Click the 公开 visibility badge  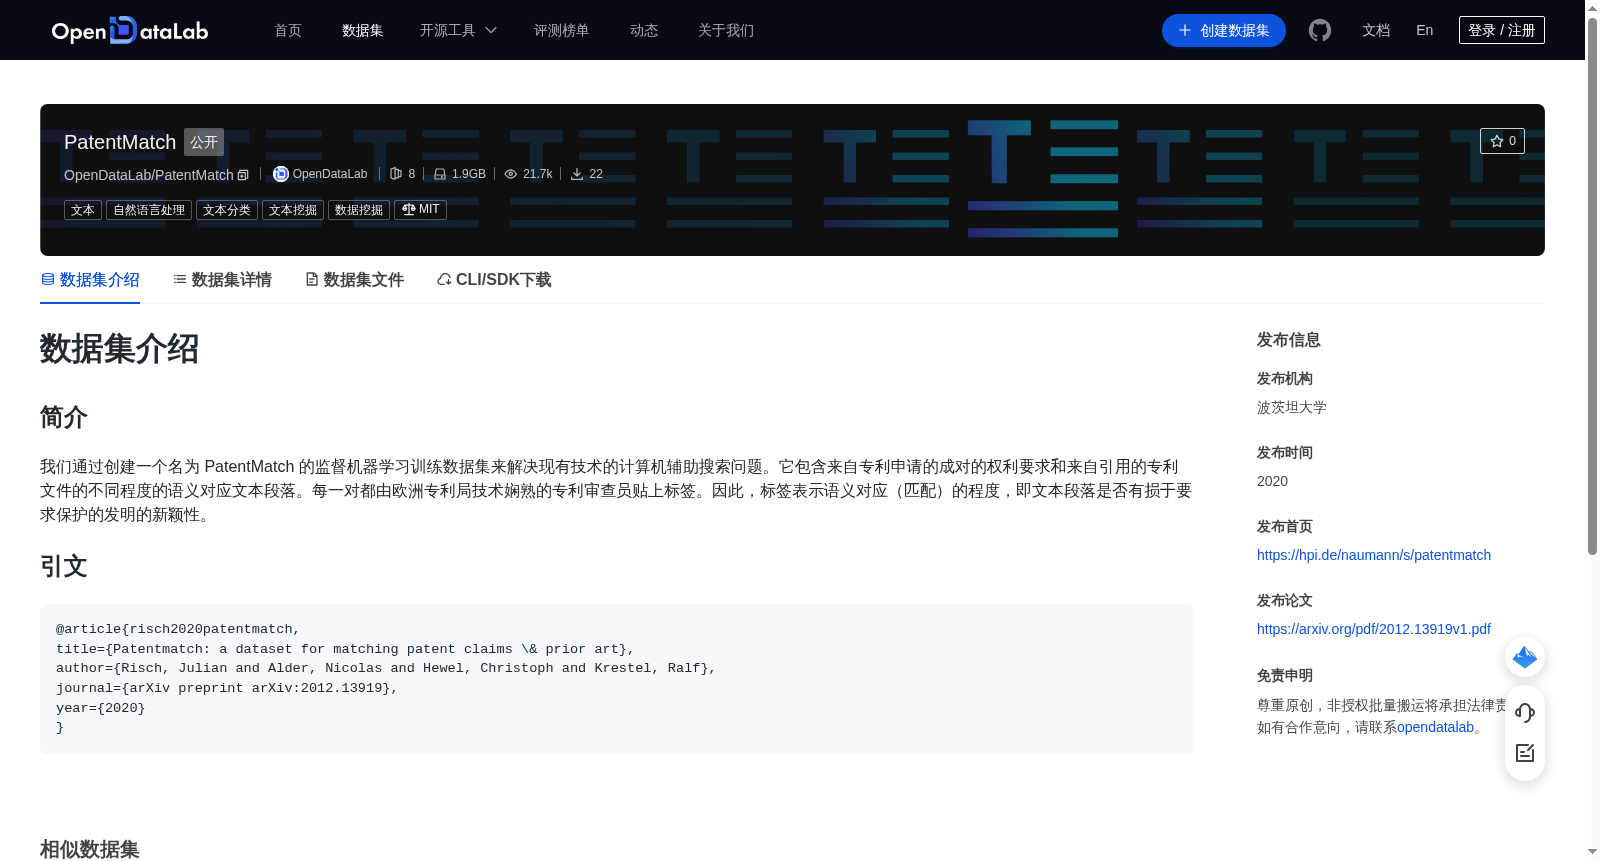pos(204,142)
